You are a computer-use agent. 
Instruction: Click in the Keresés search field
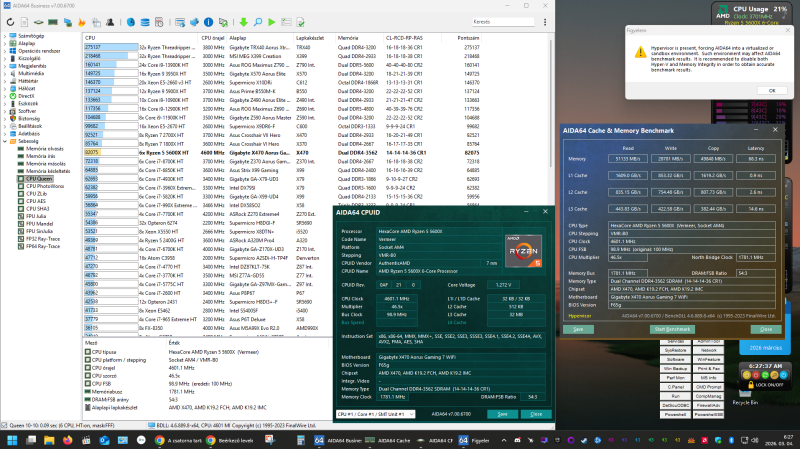tap(503, 22)
